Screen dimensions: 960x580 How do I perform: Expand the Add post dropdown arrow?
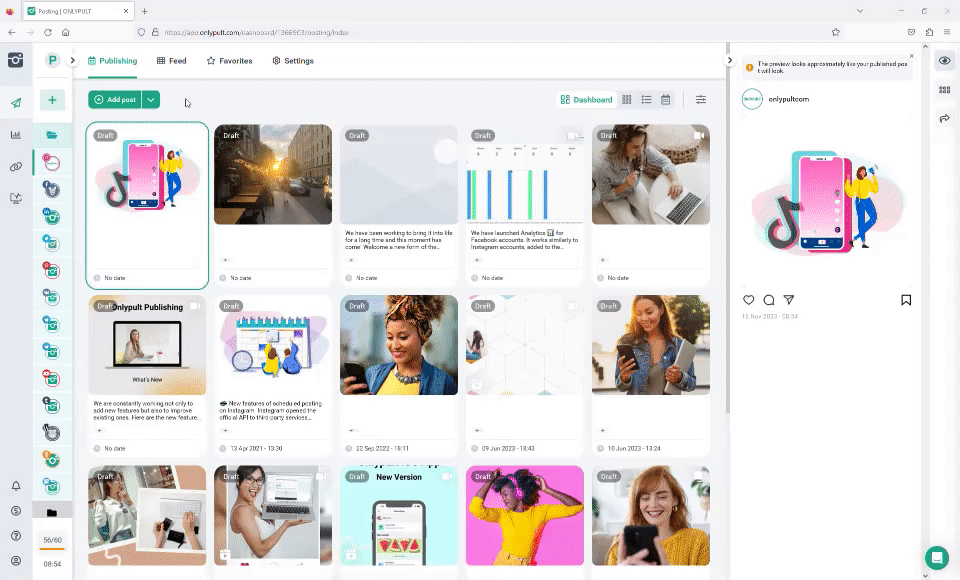click(150, 100)
